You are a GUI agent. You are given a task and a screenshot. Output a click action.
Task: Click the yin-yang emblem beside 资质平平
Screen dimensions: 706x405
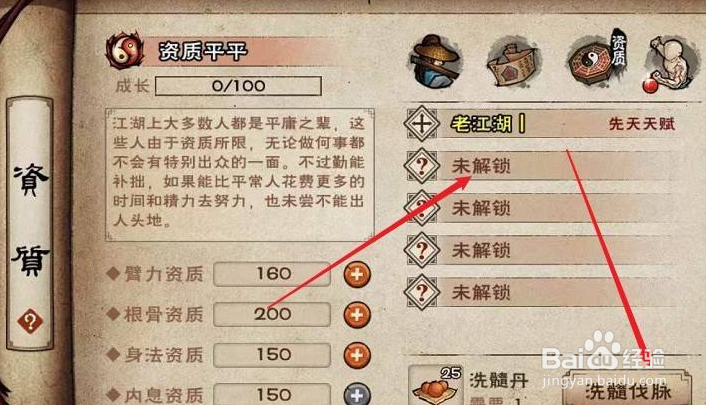coord(125,50)
